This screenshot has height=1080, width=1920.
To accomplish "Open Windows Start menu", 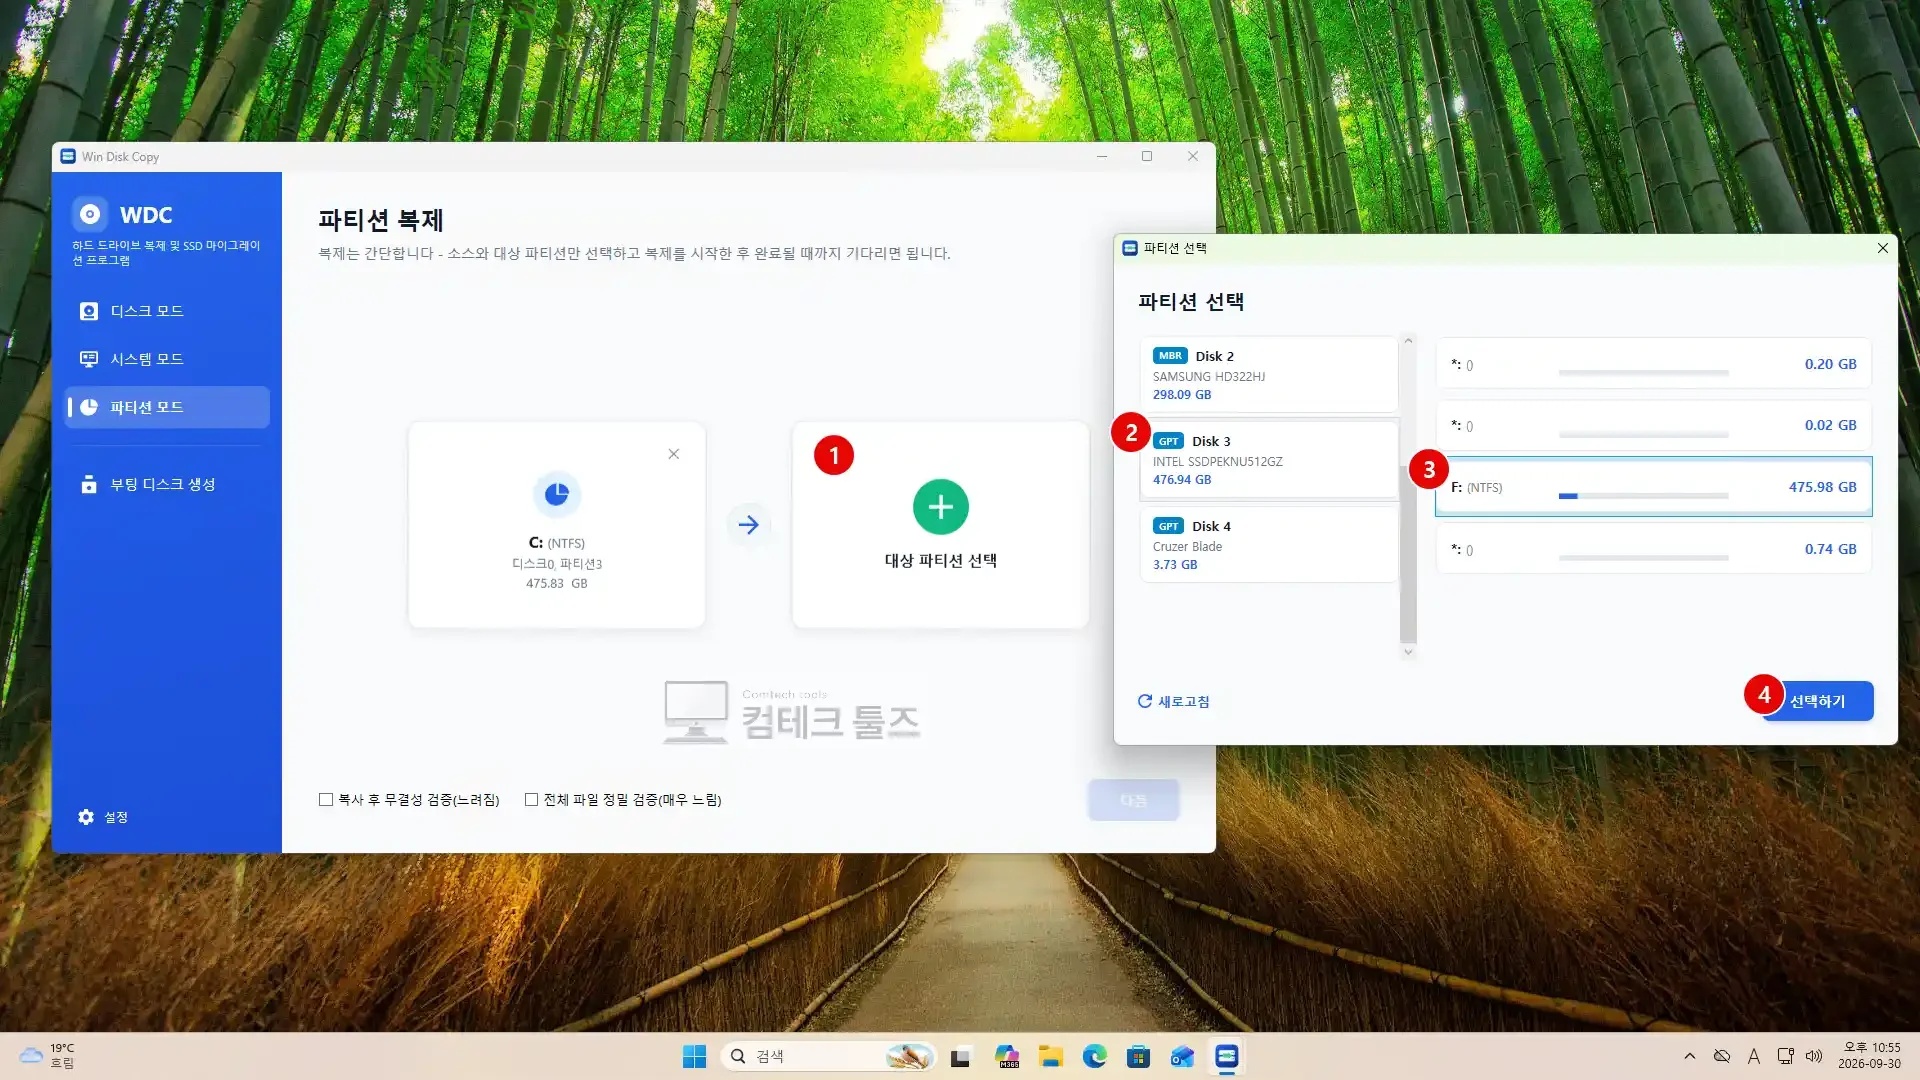I will 694,1056.
